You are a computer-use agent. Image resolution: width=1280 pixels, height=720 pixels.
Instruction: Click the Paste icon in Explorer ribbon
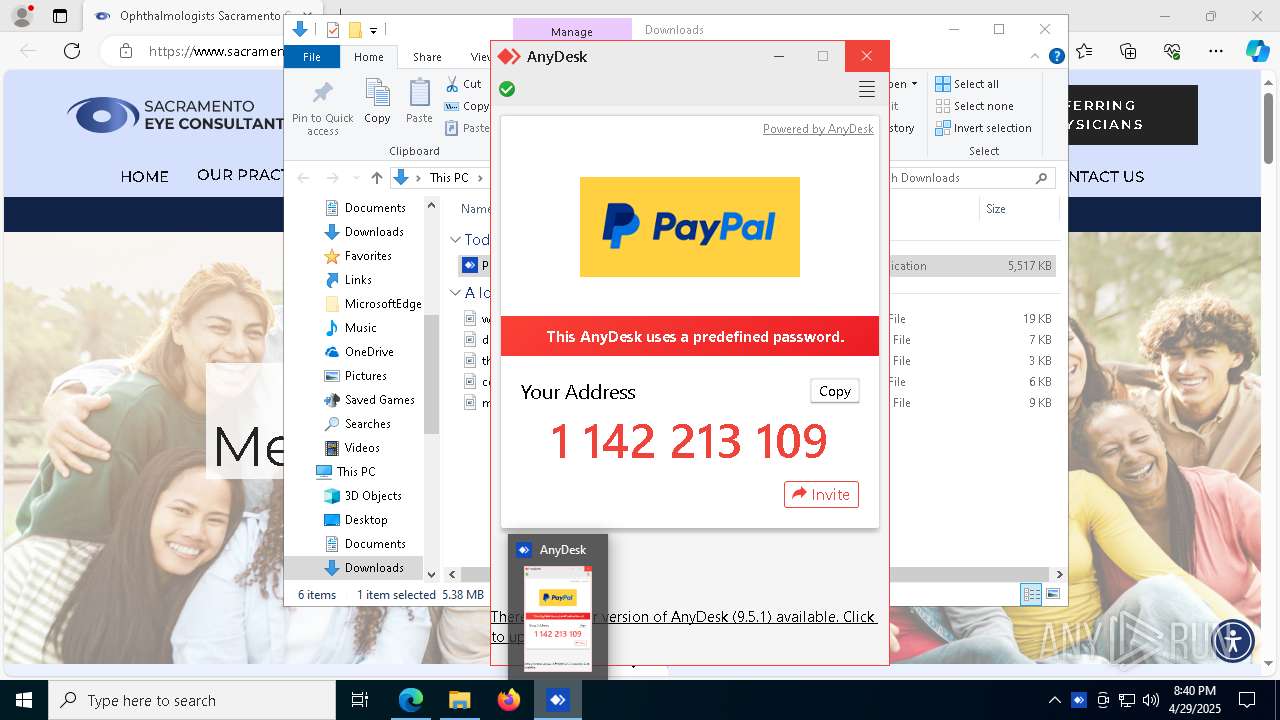pos(419,102)
